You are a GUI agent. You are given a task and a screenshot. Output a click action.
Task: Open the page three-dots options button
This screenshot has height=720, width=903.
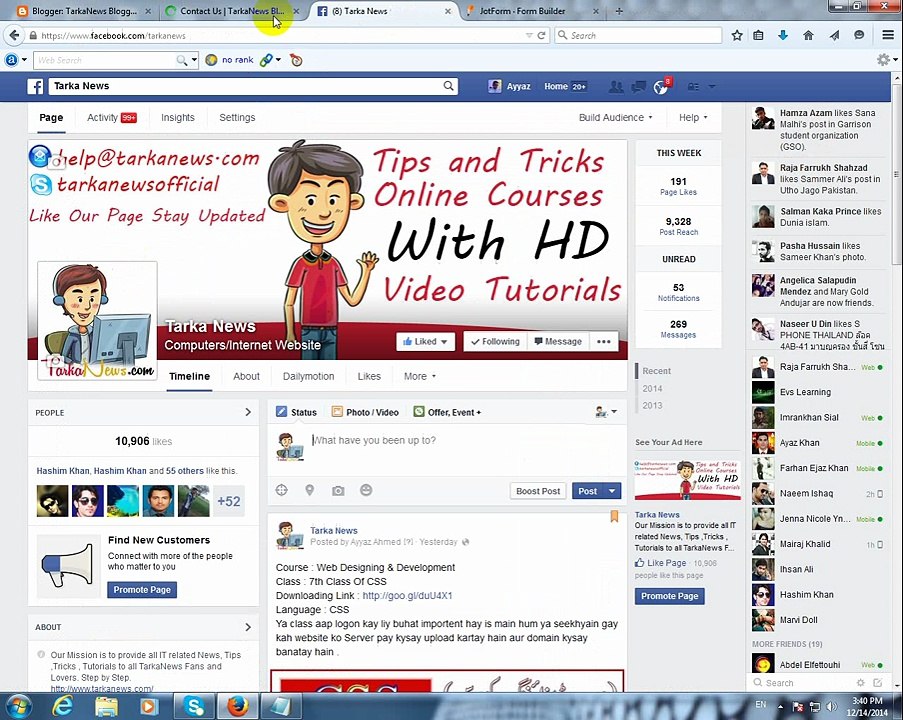tap(604, 342)
